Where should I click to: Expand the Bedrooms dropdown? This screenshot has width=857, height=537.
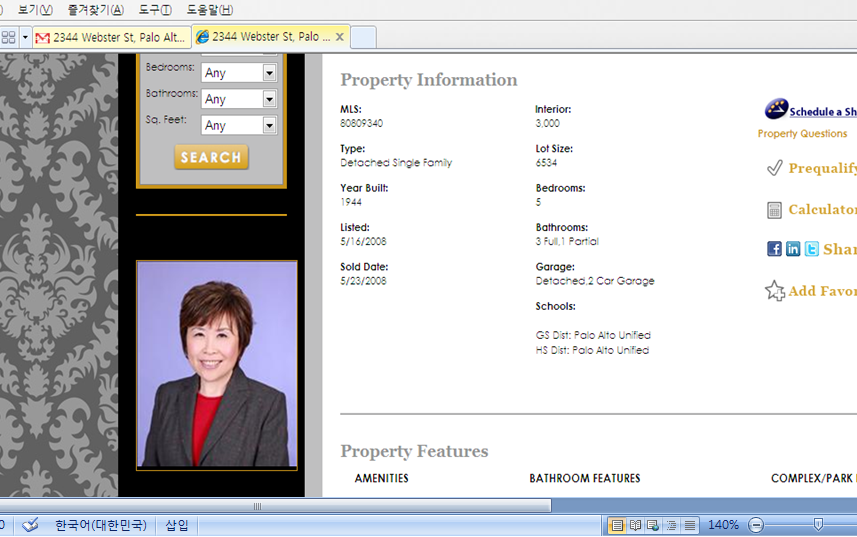[269, 73]
